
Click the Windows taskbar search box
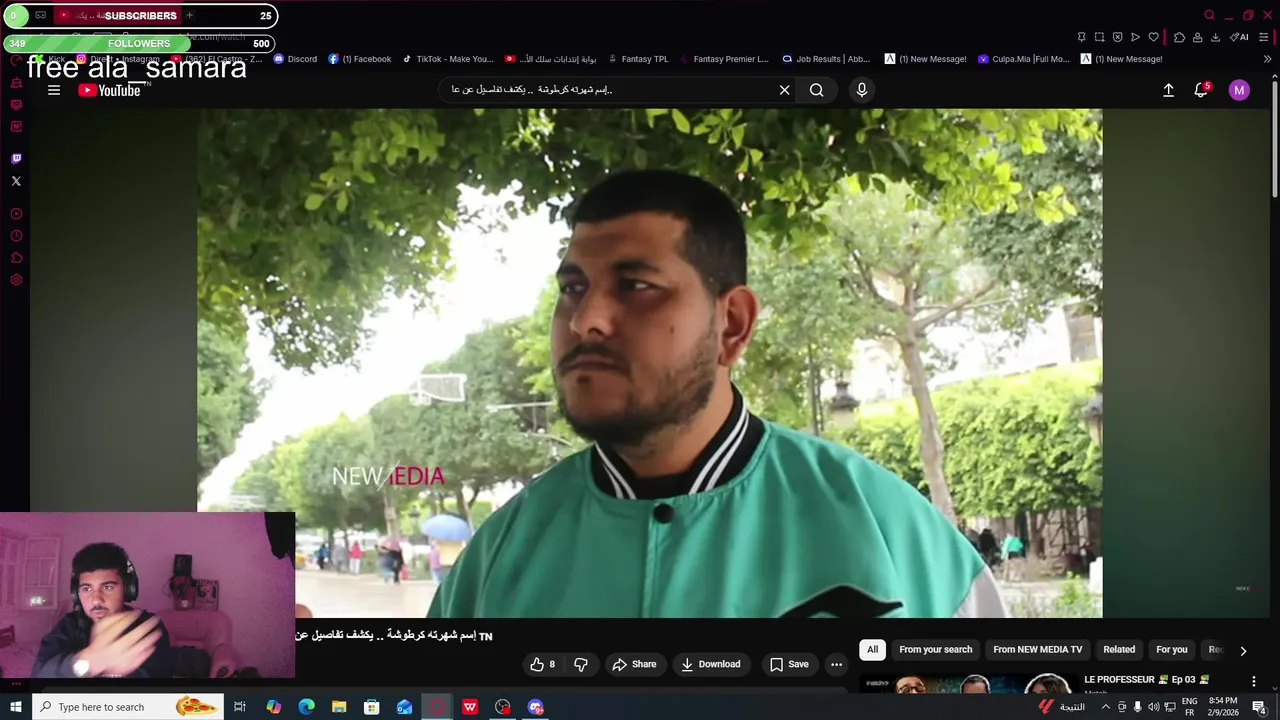point(127,707)
